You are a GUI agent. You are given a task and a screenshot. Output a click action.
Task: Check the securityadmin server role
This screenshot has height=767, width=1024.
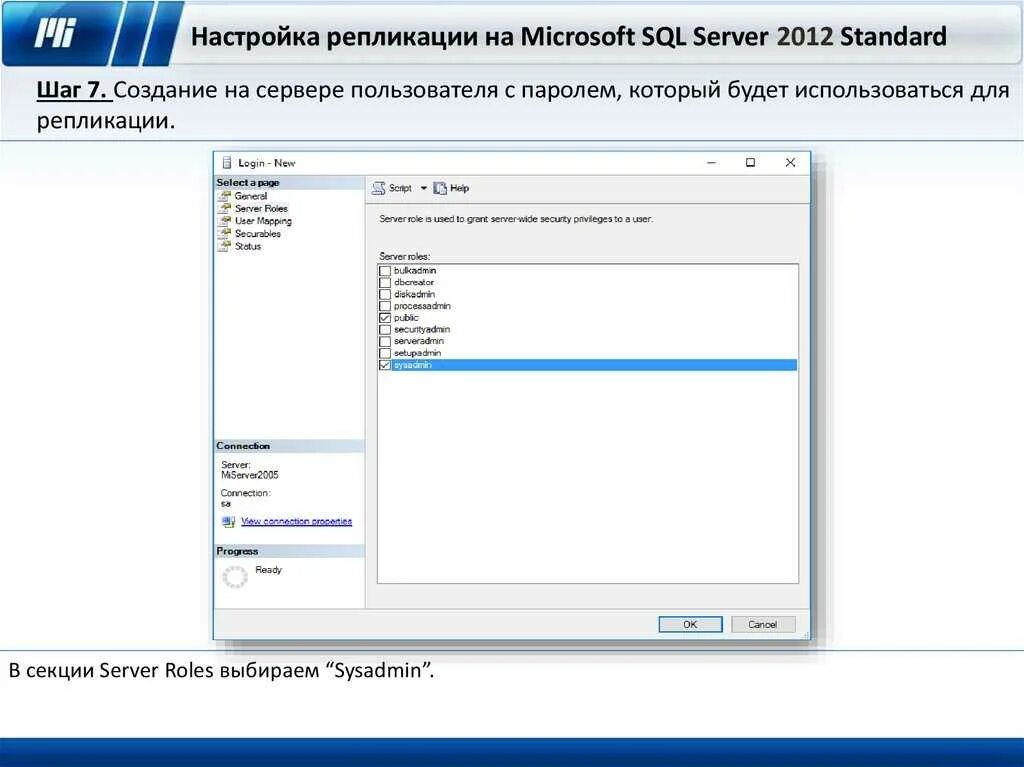(385, 329)
